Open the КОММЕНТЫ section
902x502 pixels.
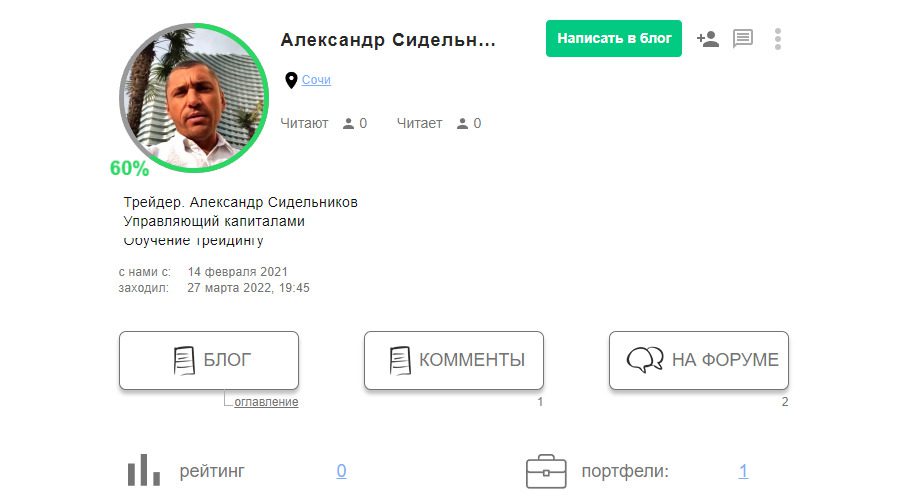pyautogui.click(x=454, y=360)
